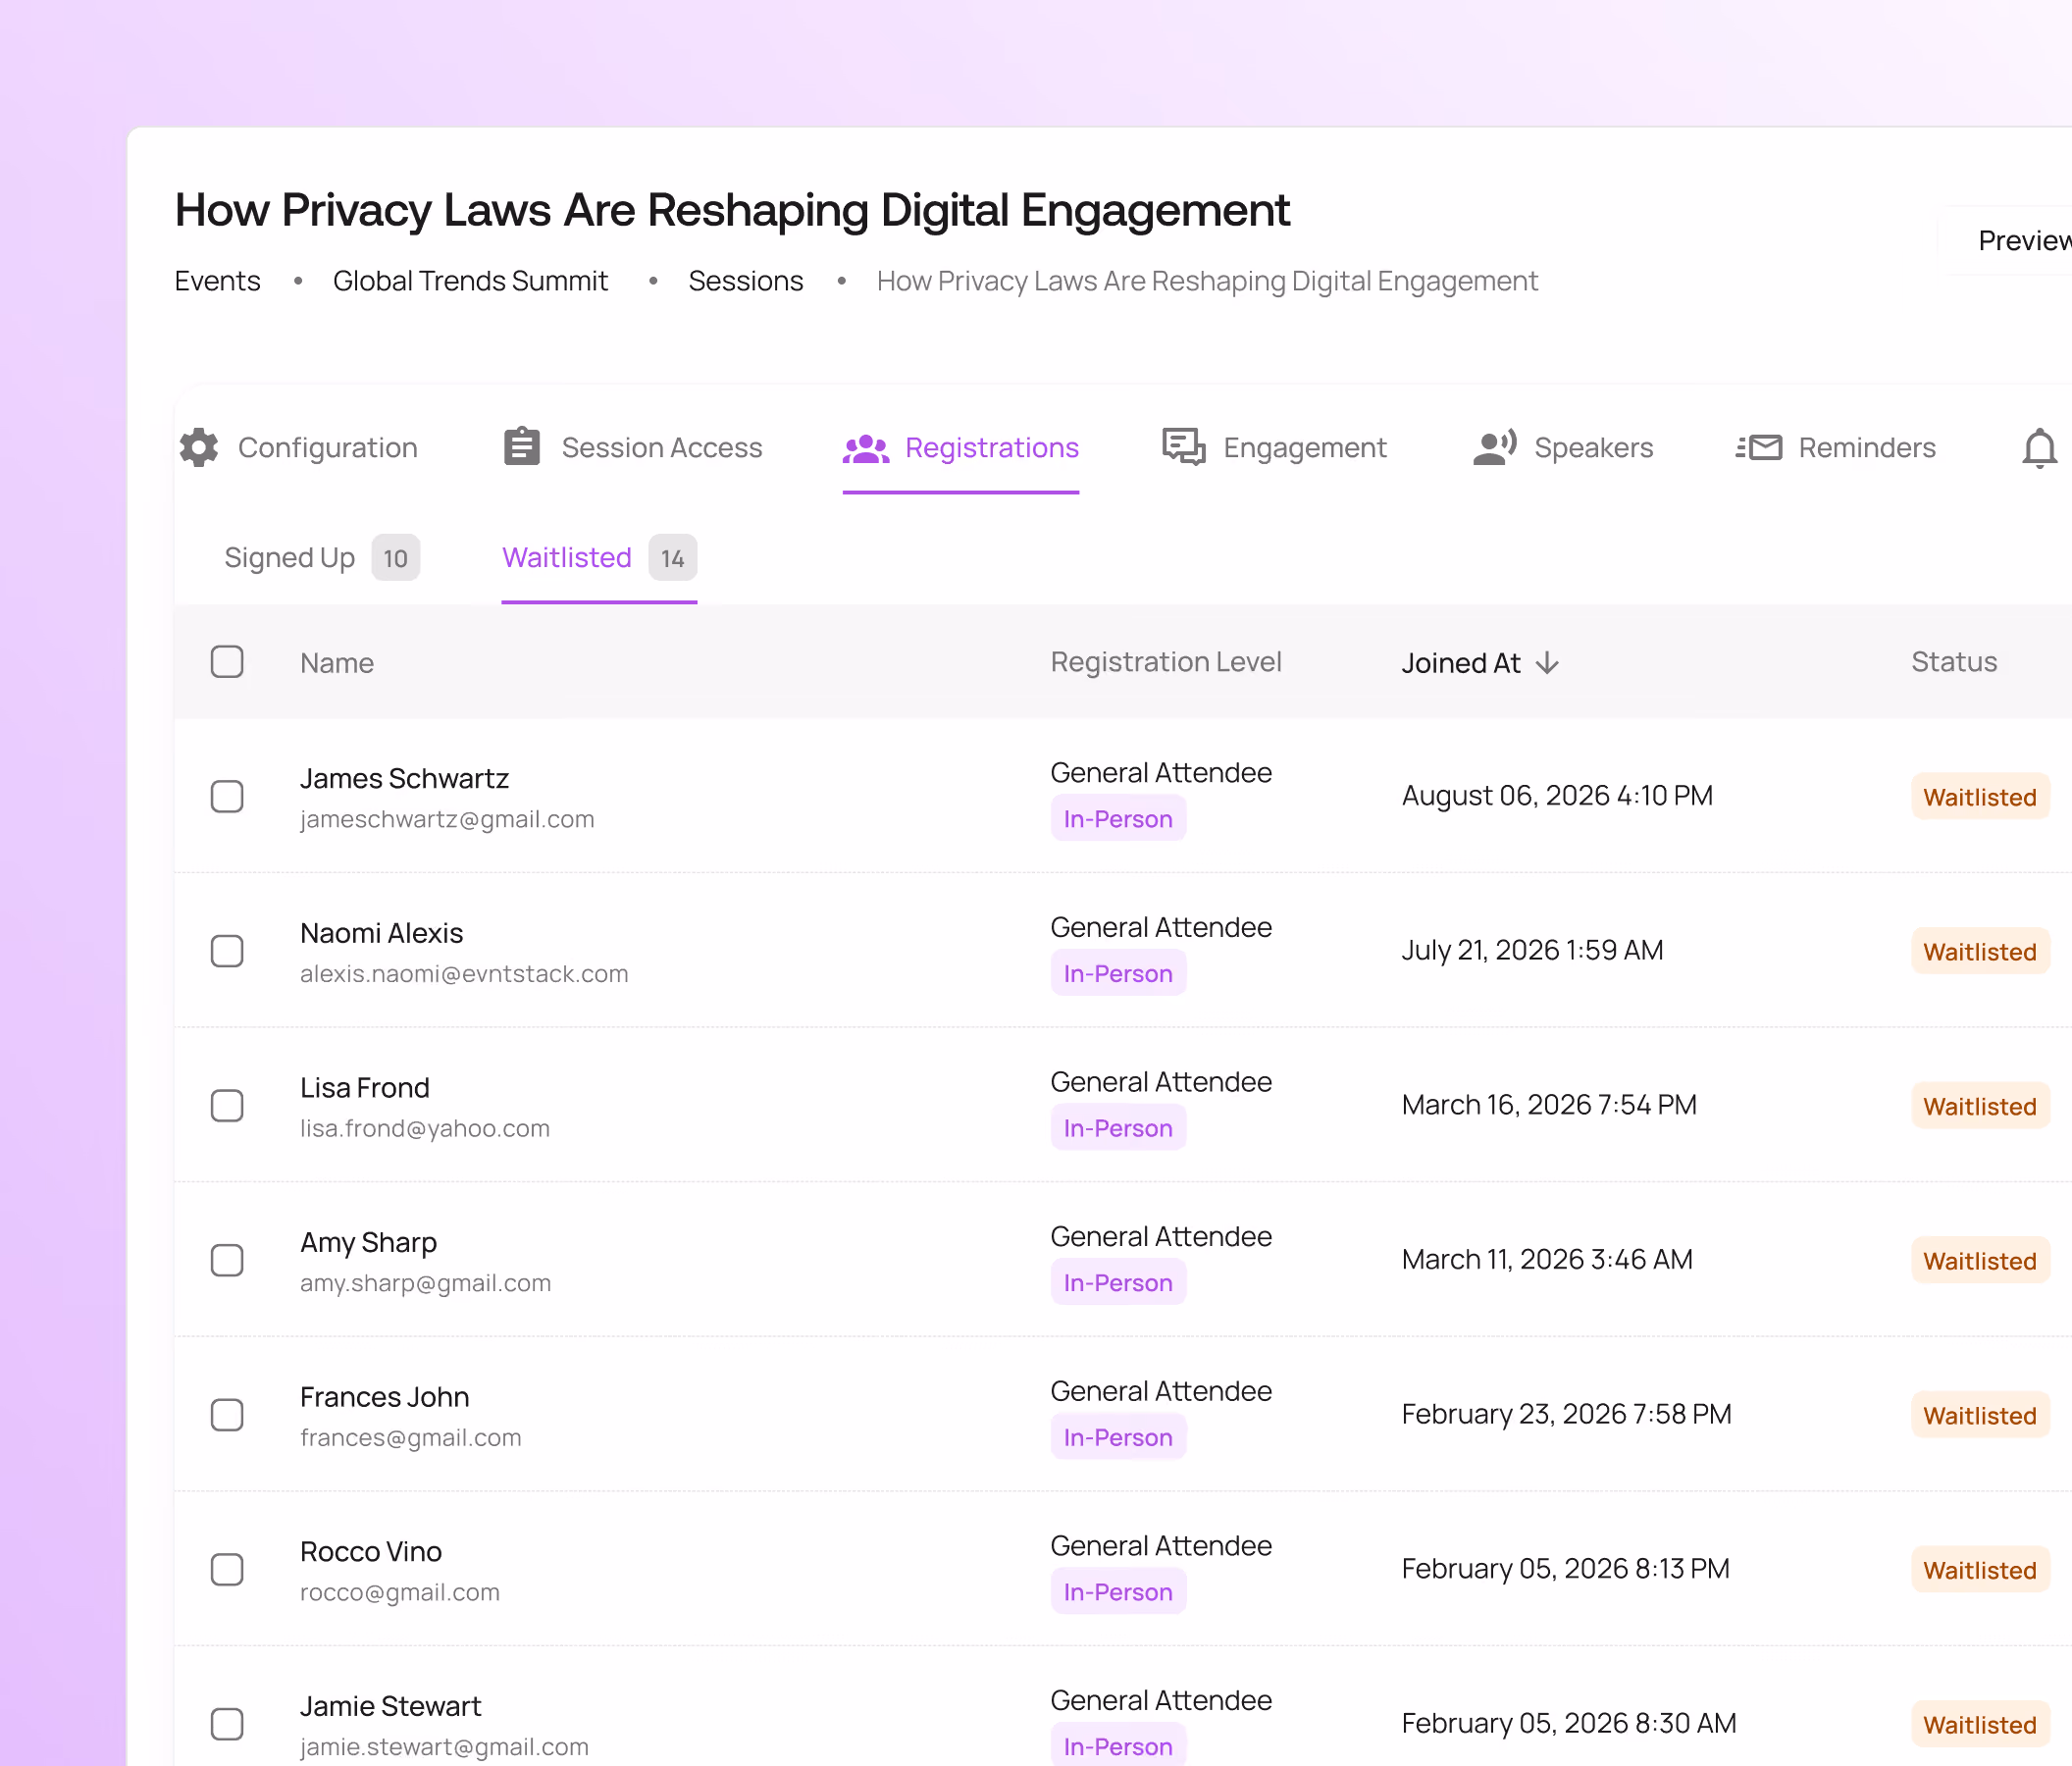Viewport: 2072px width, 1766px height.
Task: Tick Amy Sharp's checkbox
Action: 227,1260
